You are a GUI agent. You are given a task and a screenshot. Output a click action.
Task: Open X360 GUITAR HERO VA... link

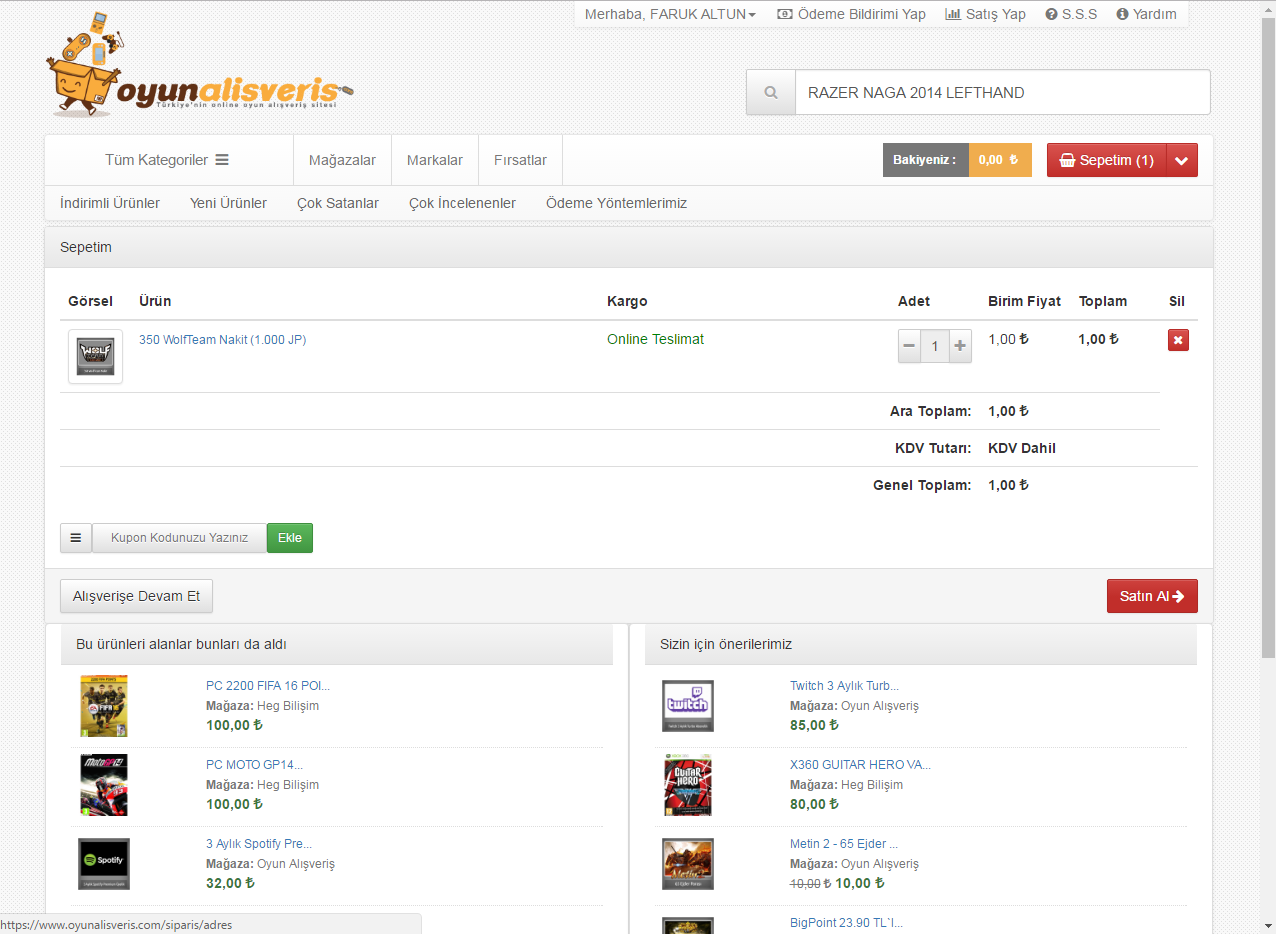point(860,765)
